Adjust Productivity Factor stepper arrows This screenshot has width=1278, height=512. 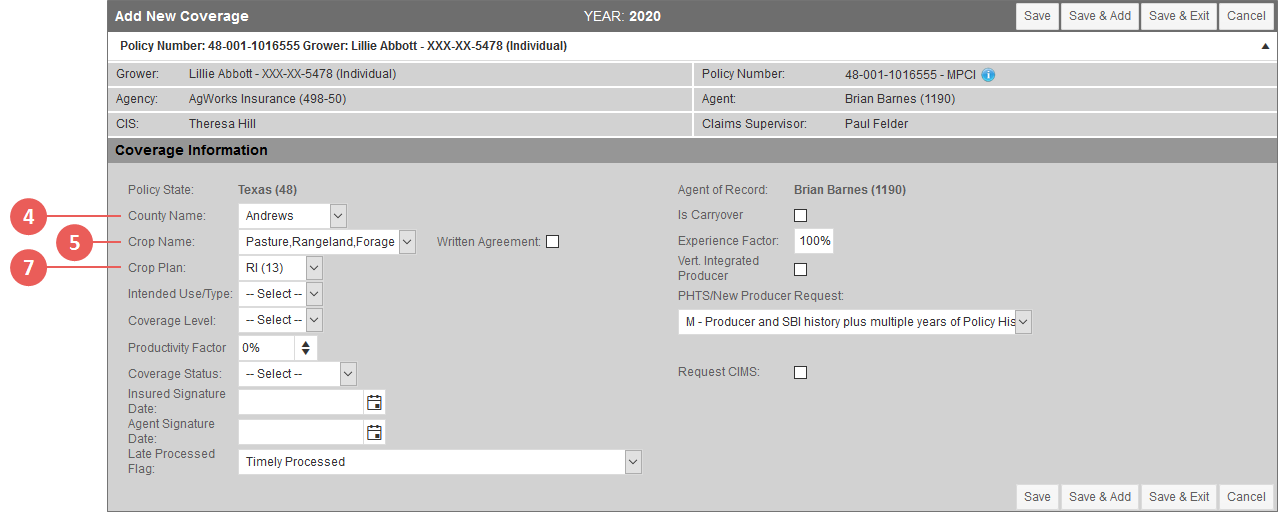coord(305,348)
